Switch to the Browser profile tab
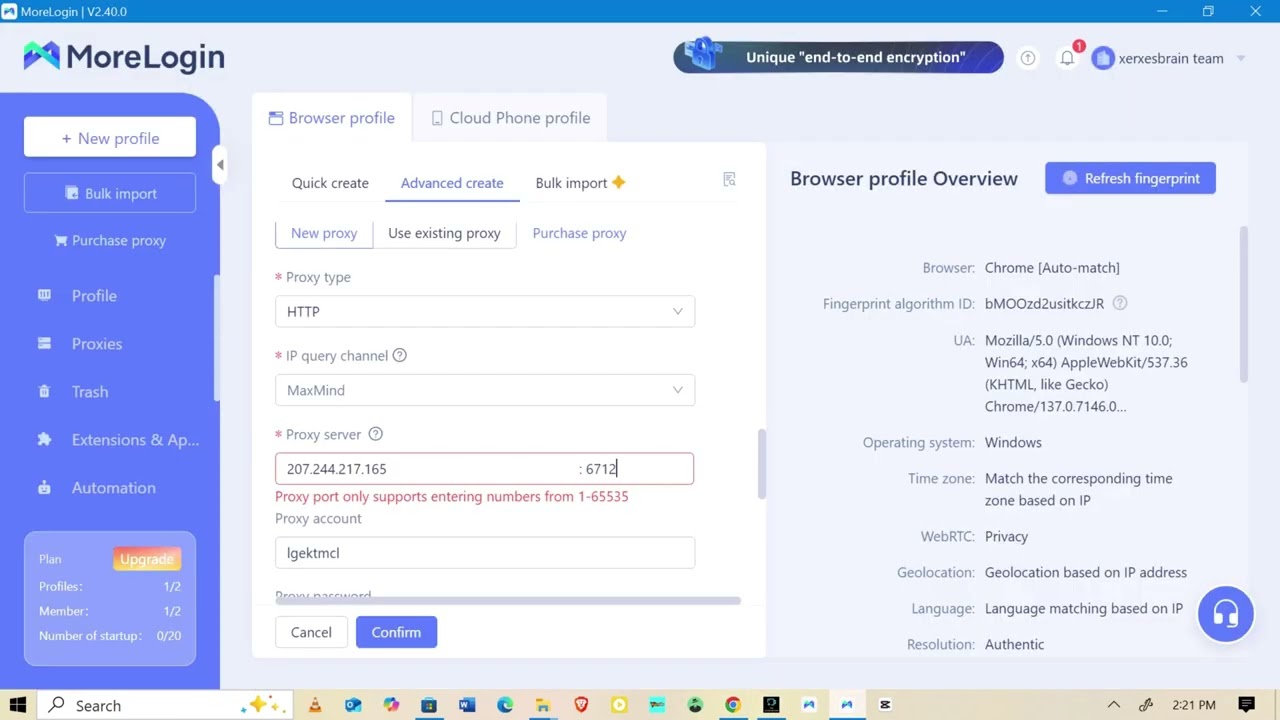This screenshot has width=1280, height=720. tap(331, 118)
